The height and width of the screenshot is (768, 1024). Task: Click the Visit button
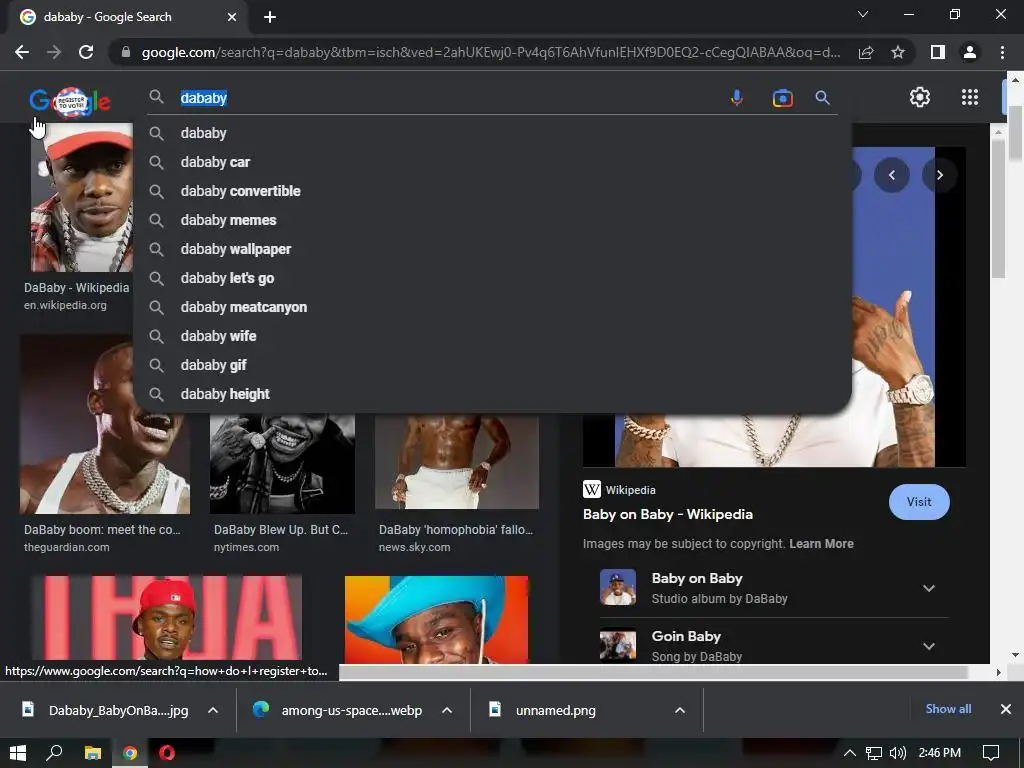919,502
